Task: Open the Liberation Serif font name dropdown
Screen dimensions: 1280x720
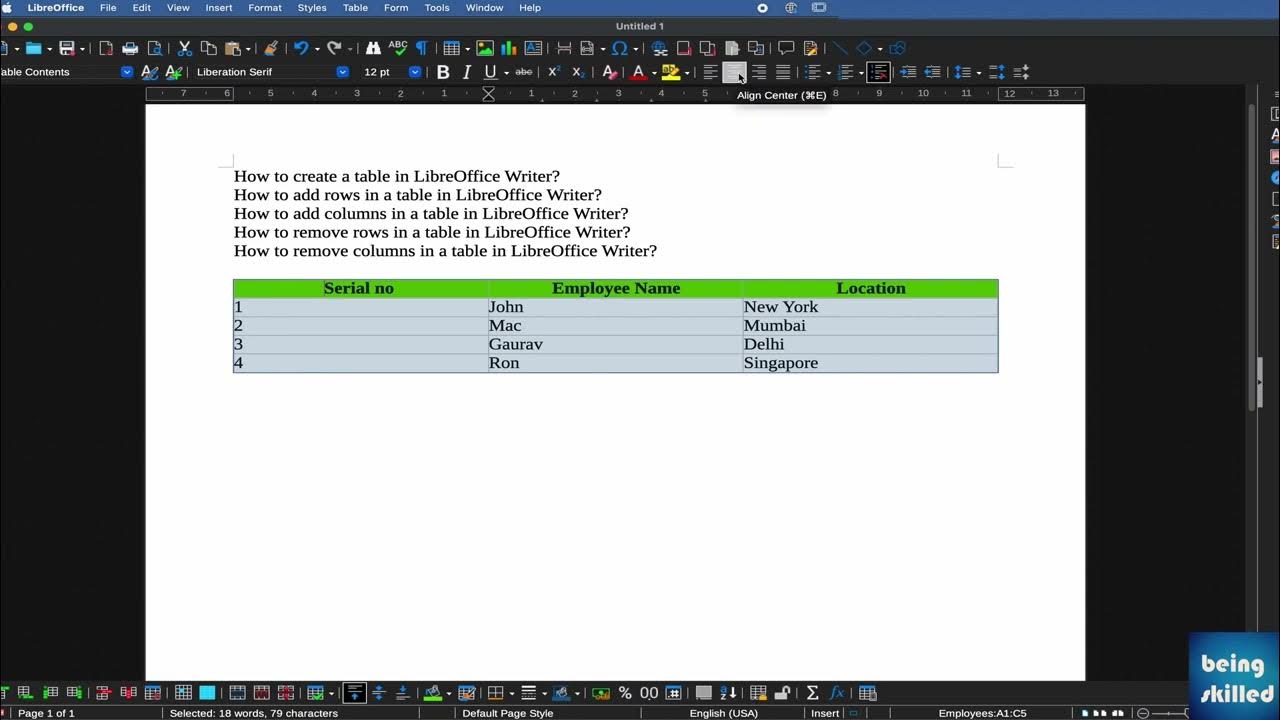Action: (342, 72)
